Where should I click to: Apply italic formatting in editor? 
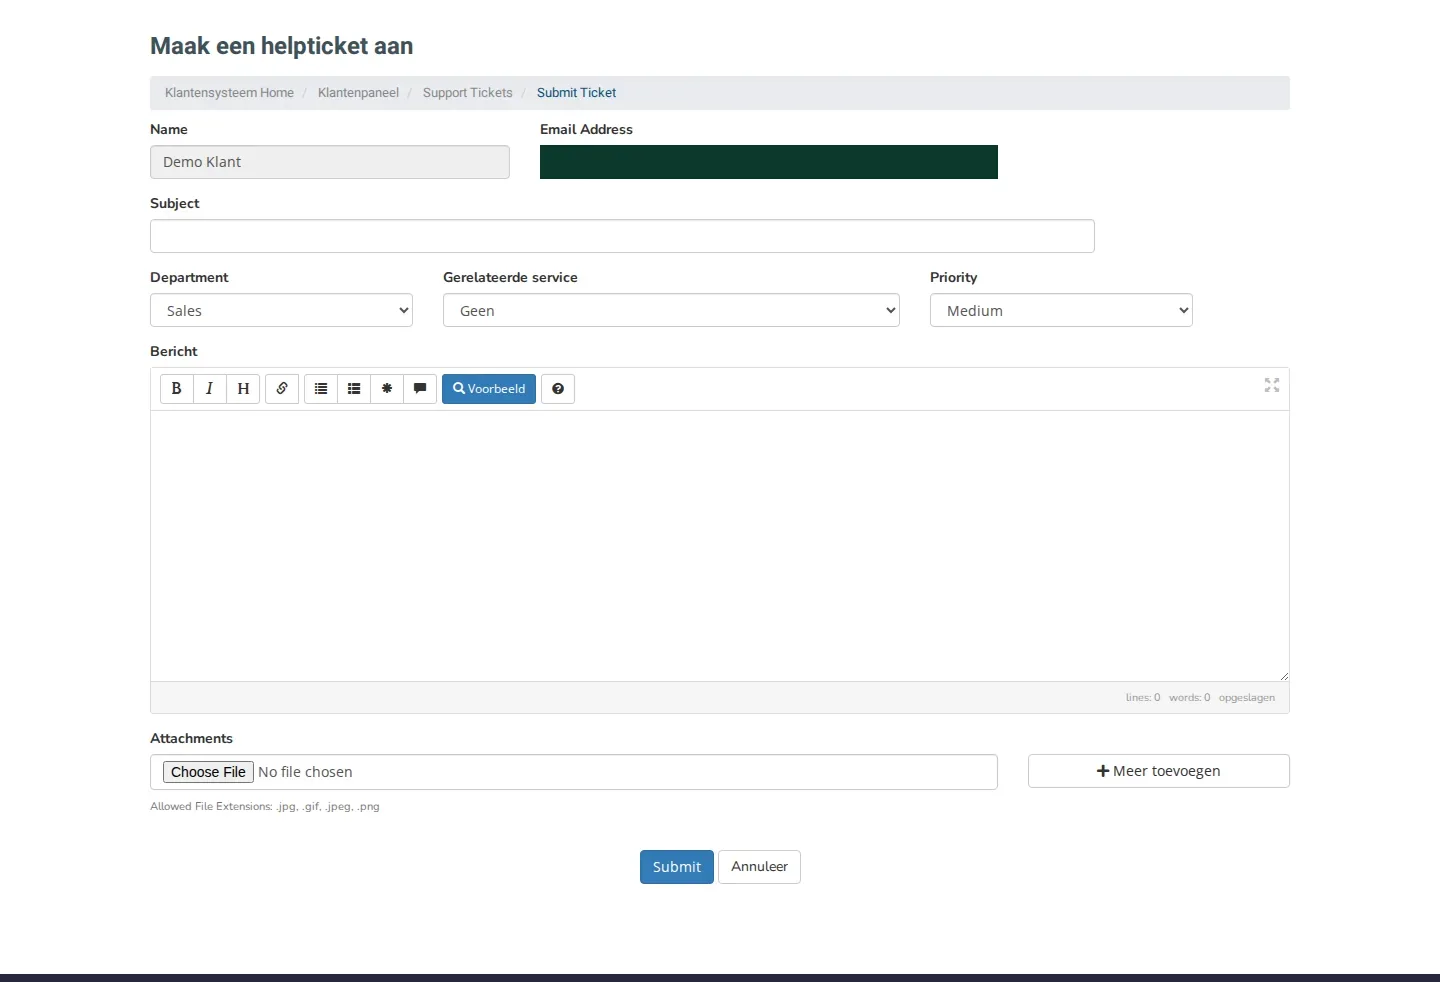click(209, 389)
